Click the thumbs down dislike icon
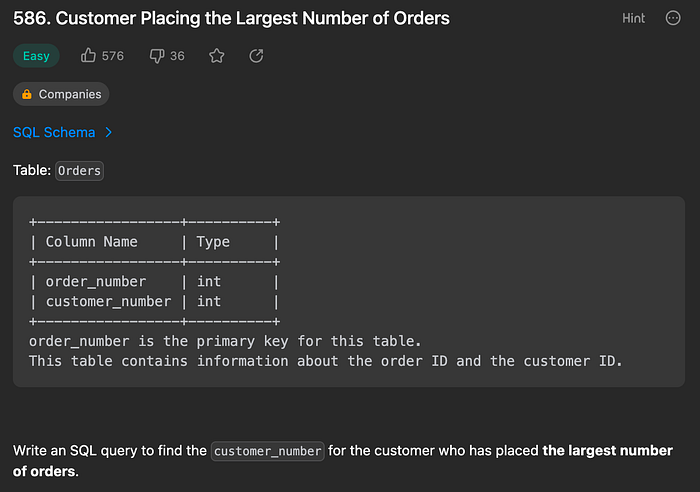The height and width of the screenshot is (492, 700). tap(156, 56)
